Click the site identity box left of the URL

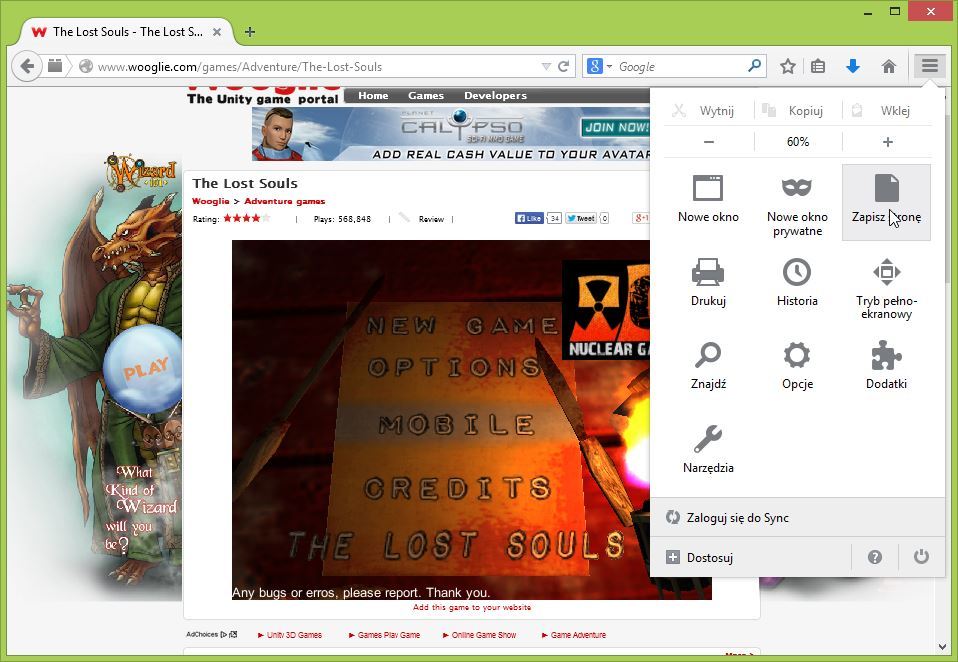(x=86, y=66)
